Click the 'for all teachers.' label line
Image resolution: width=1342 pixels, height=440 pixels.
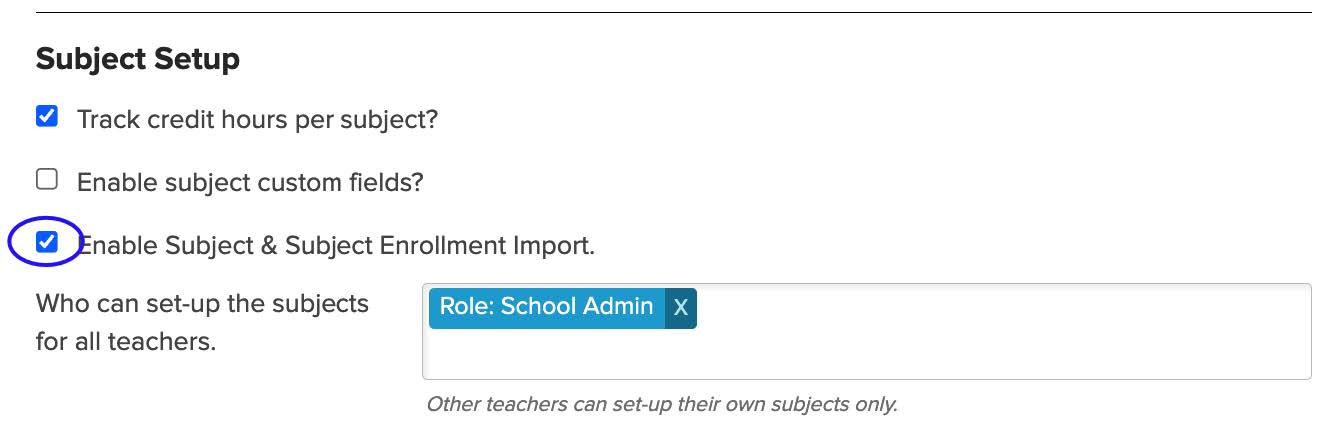pos(125,341)
